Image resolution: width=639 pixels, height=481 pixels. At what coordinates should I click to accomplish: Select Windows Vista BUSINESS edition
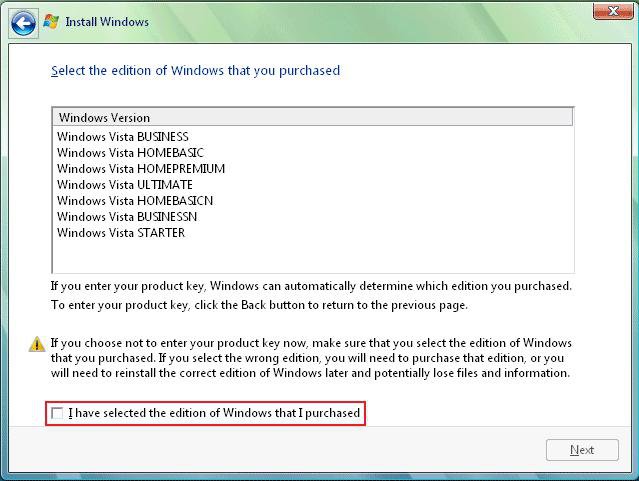123,137
